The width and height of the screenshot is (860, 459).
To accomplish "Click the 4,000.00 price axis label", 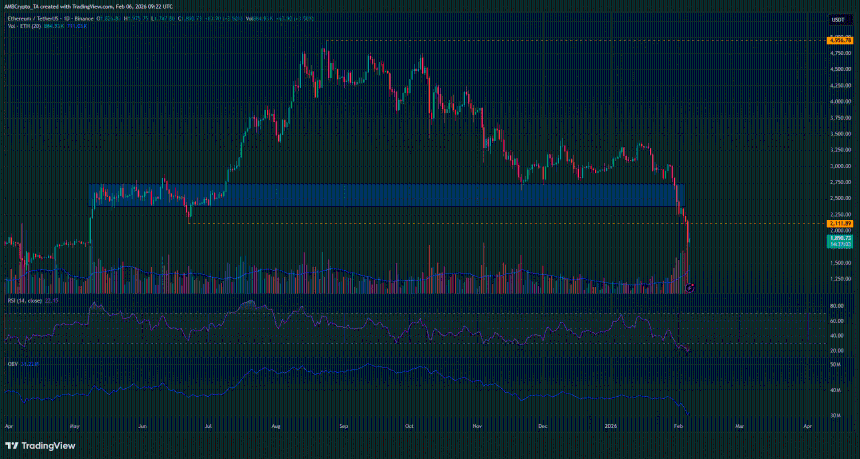I will (839, 101).
